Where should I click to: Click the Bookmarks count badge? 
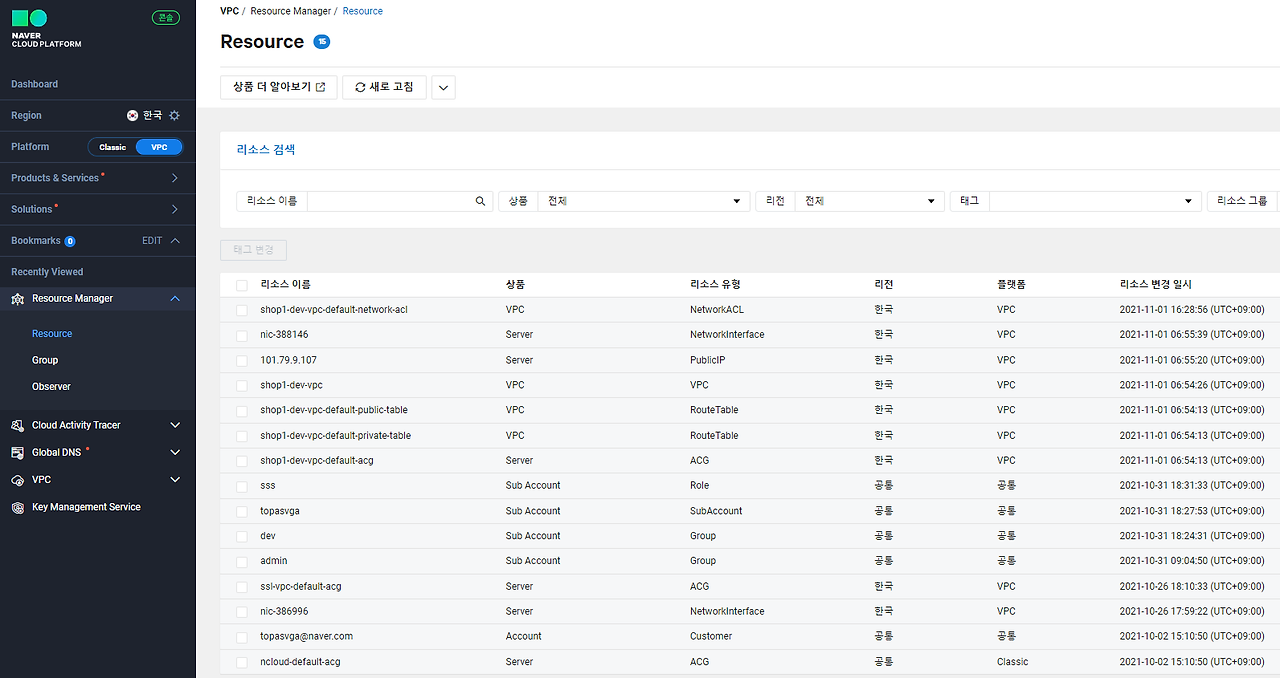70,241
